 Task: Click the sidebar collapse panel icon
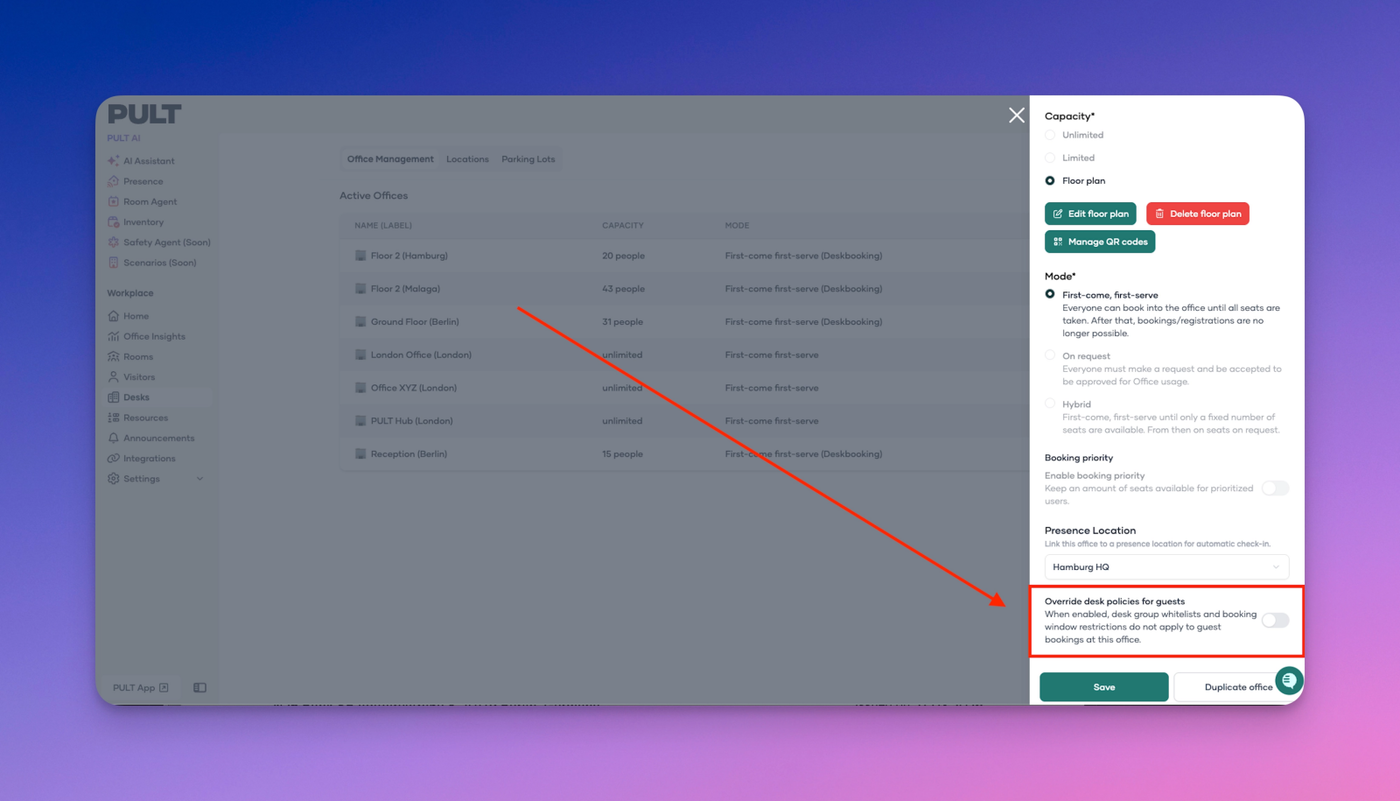pyautogui.click(x=200, y=688)
